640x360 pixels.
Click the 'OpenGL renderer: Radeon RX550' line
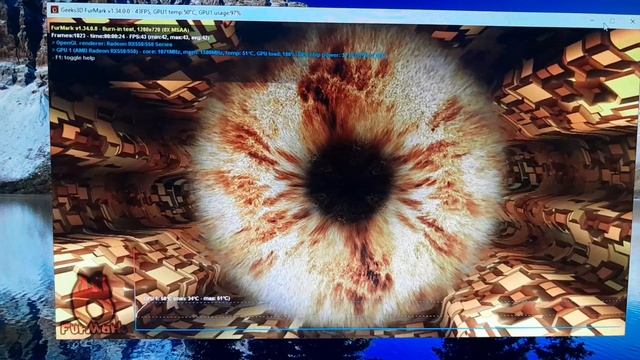pyautogui.click(x=112, y=44)
